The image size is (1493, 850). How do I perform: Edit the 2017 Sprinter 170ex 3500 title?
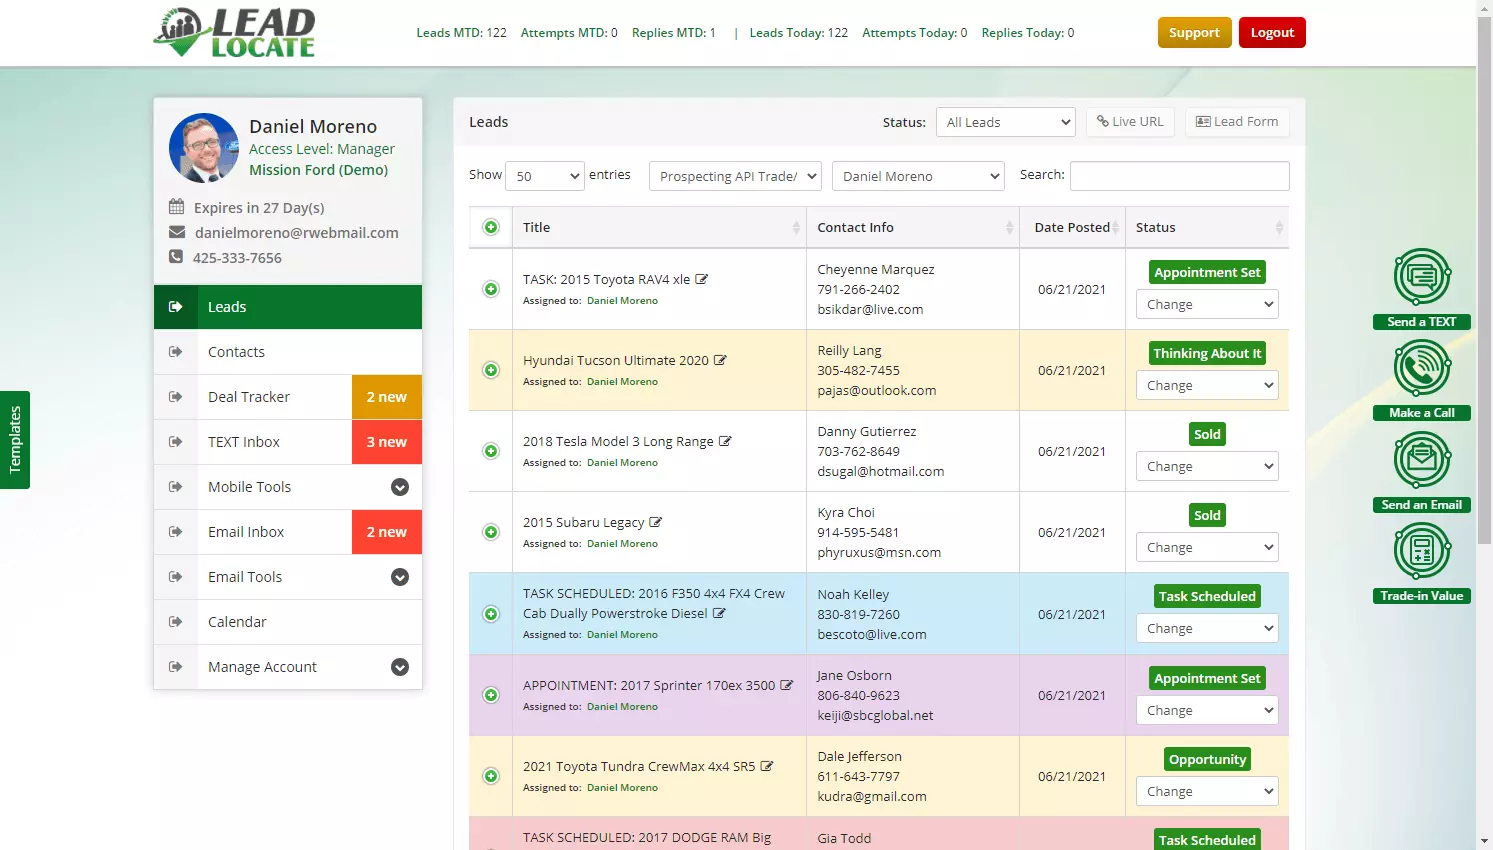coord(786,685)
